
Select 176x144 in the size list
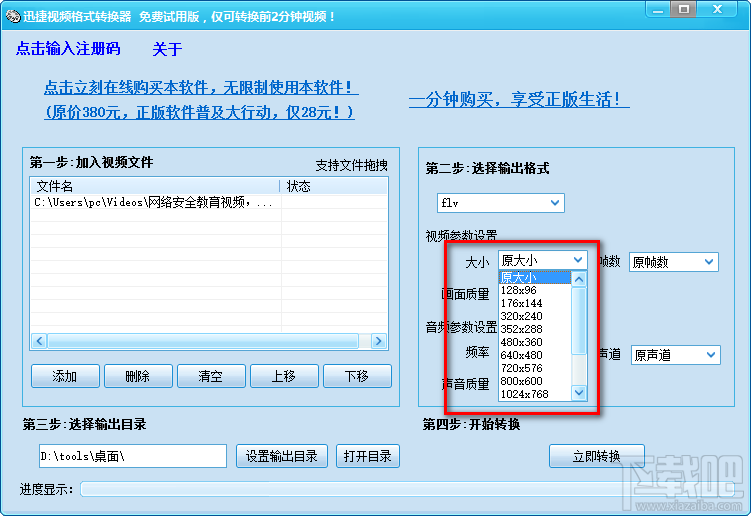click(535, 303)
